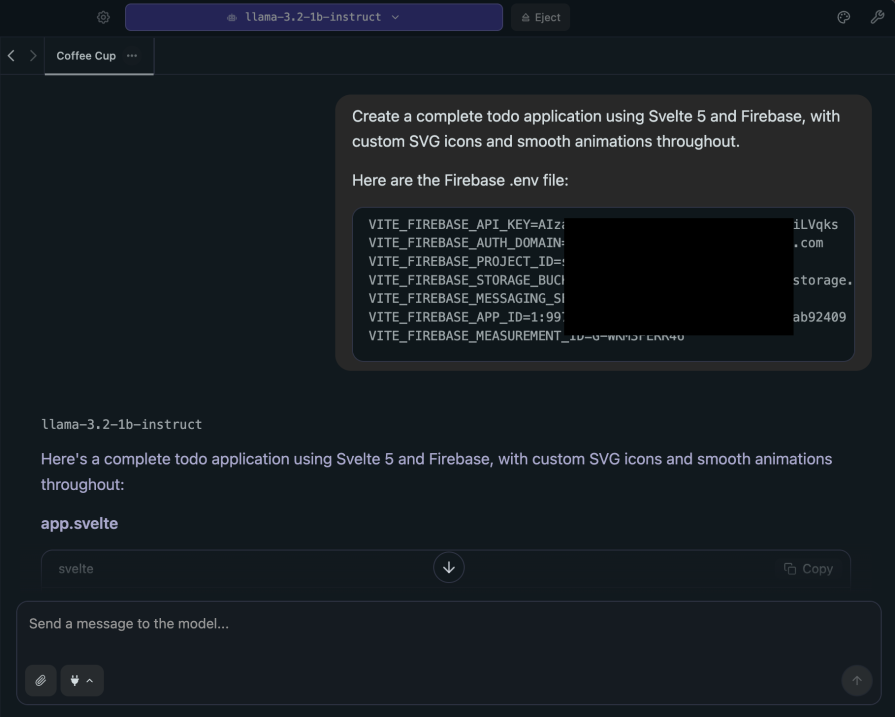This screenshot has width=895, height=717.
Task: Focus the message input field
Action: pos(440,624)
